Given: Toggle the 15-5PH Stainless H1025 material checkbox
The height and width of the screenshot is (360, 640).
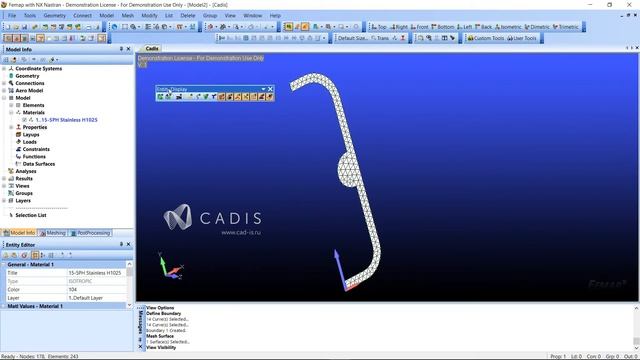Looking at the screenshot, I should click(24, 120).
